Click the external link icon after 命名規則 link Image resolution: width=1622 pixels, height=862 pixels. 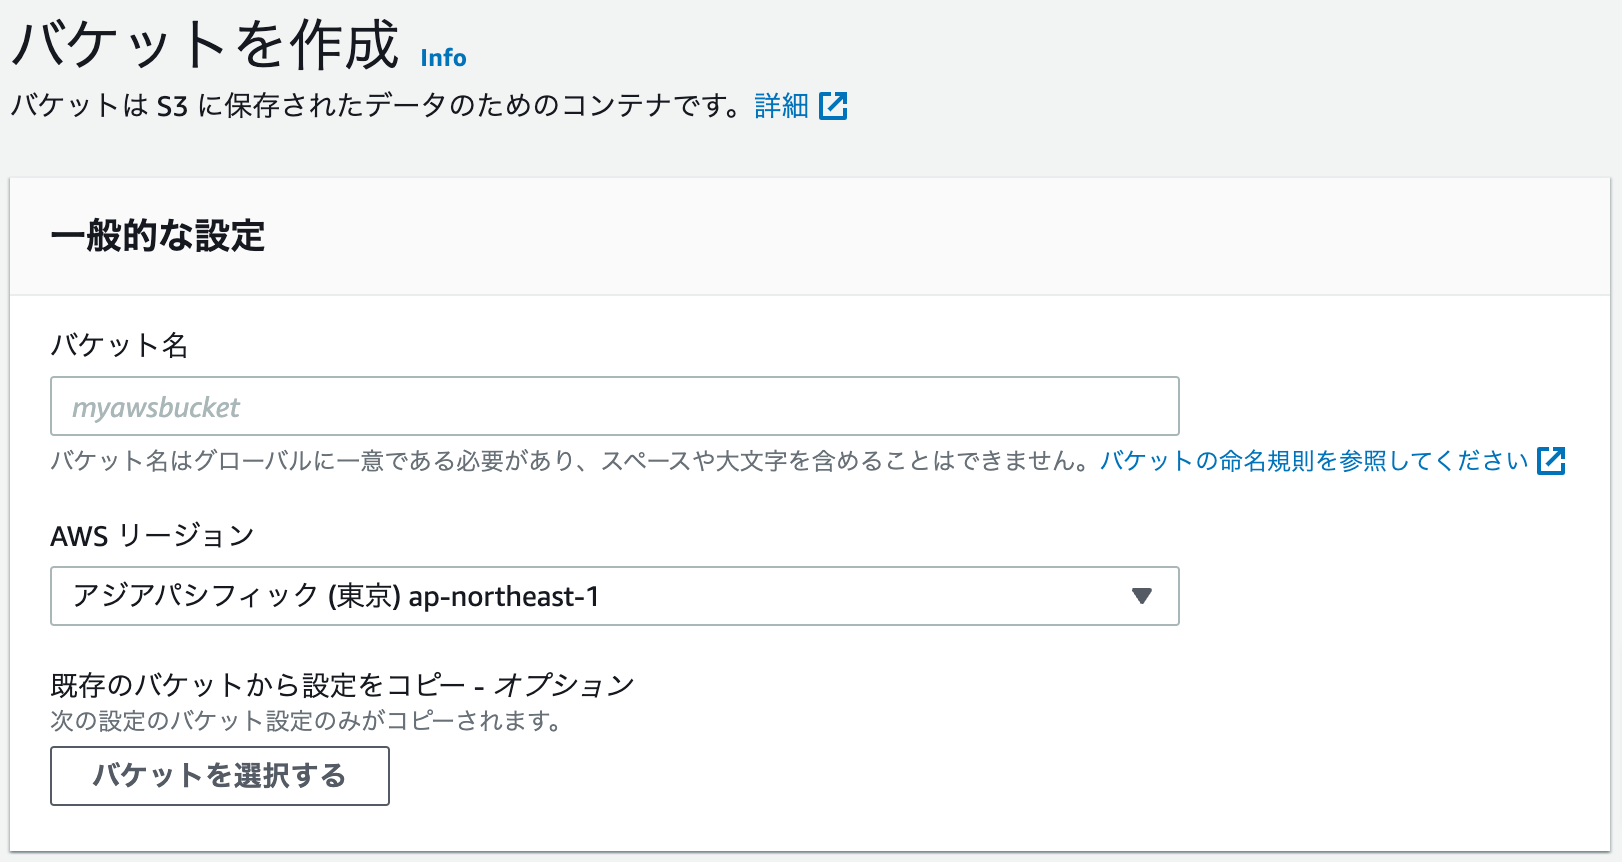click(x=1551, y=461)
